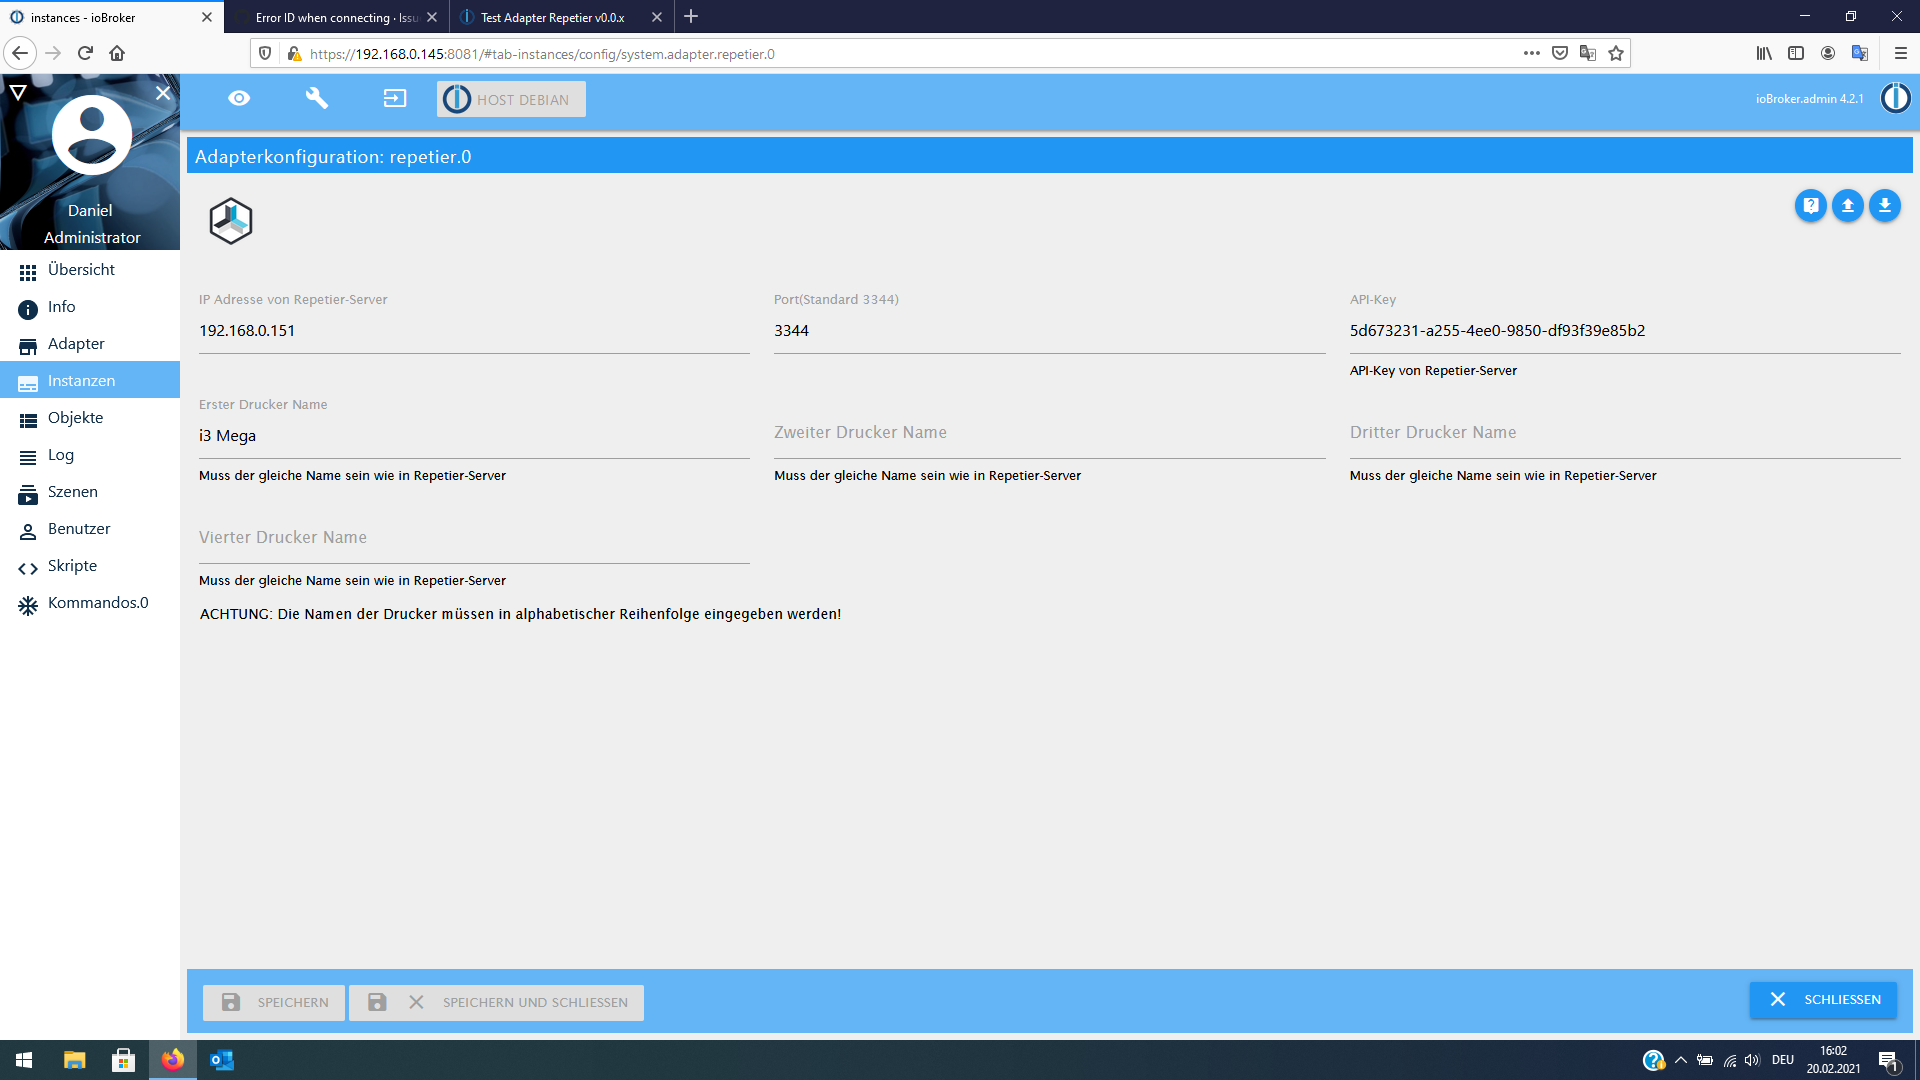The height and width of the screenshot is (1080, 1920).
Task: Click the ioBroker logo icon top right
Action: [x=1895, y=98]
